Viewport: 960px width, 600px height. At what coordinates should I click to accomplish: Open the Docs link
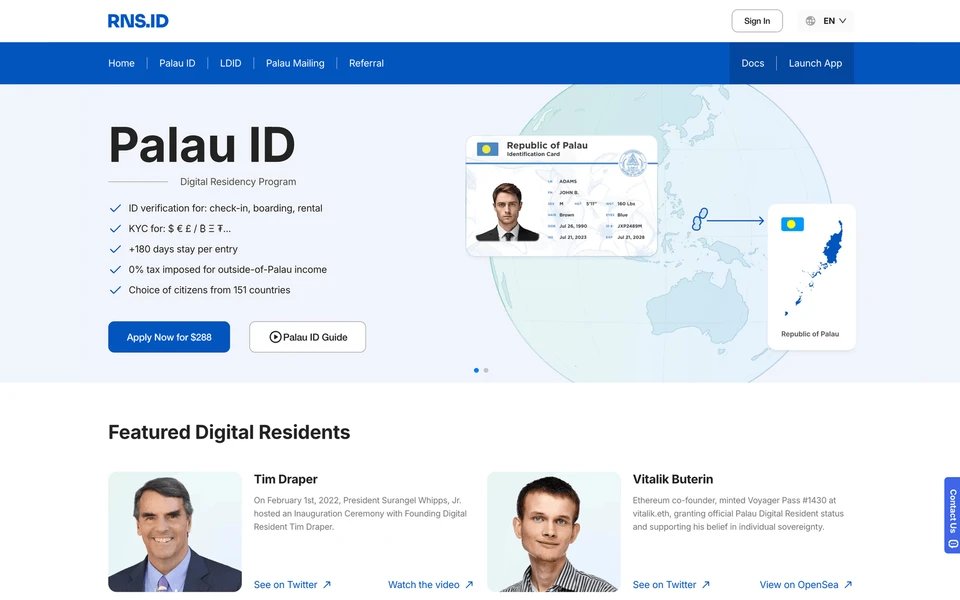[752, 63]
